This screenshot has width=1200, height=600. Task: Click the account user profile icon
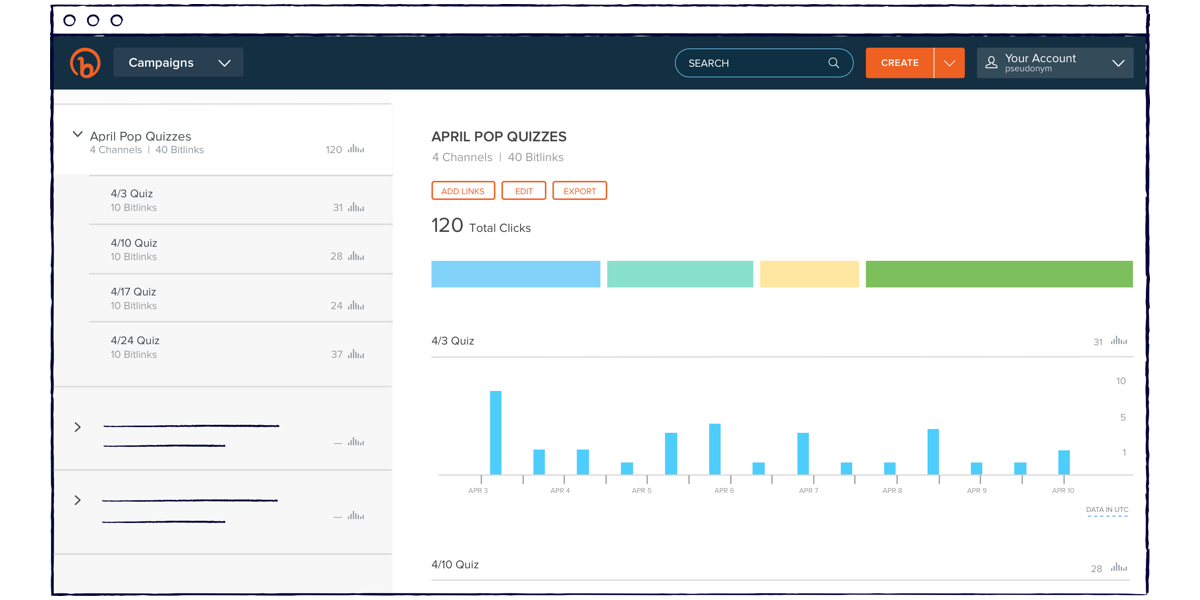(991, 63)
